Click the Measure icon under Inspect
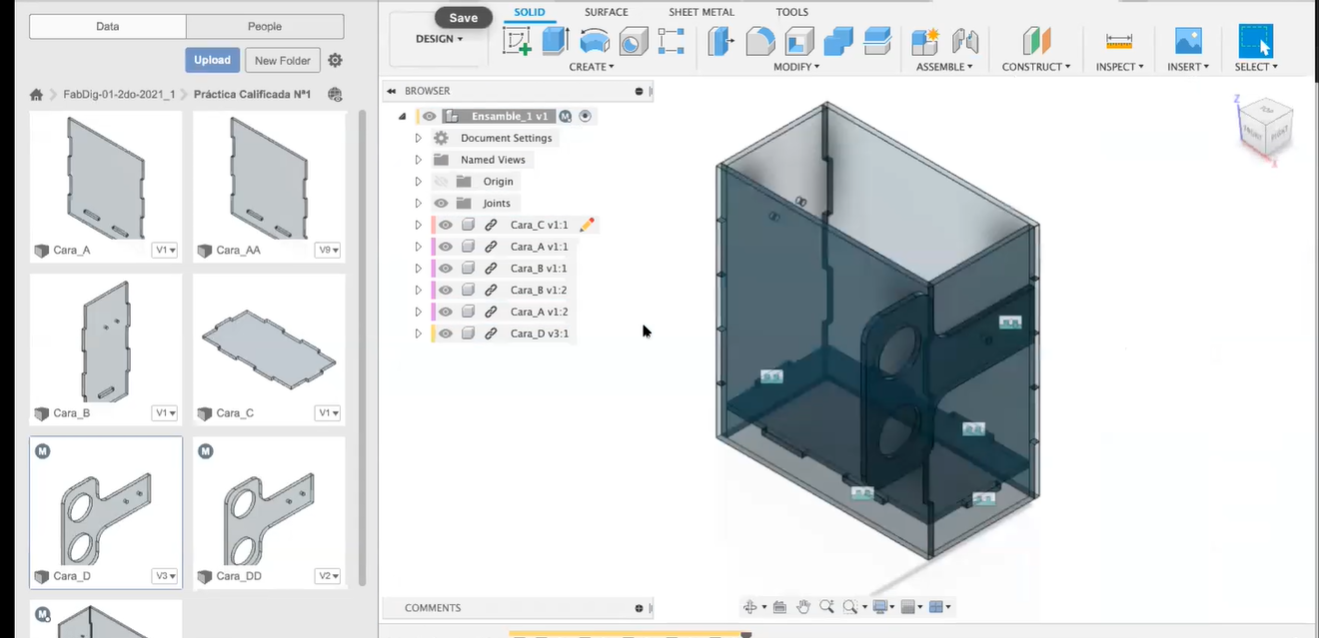The image size is (1319, 638). coord(1118,41)
